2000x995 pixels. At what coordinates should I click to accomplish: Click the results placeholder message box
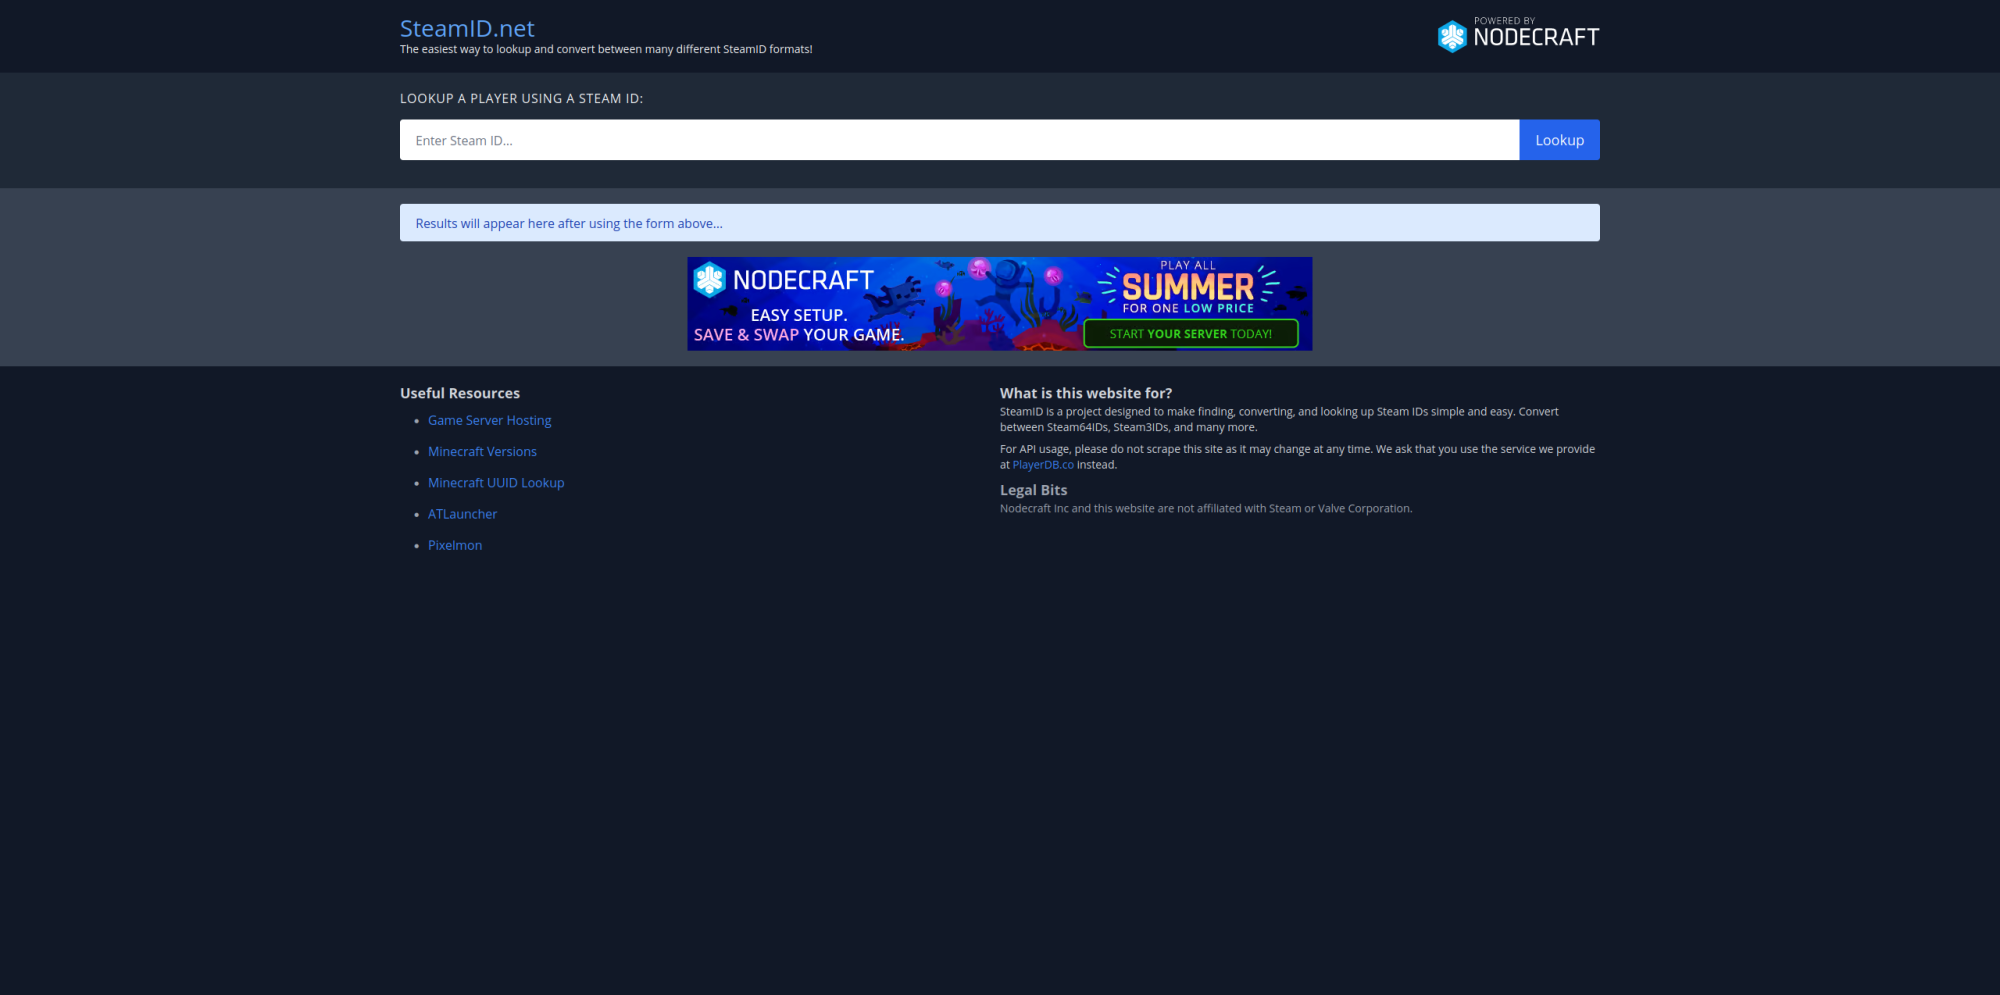coord(999,223)
